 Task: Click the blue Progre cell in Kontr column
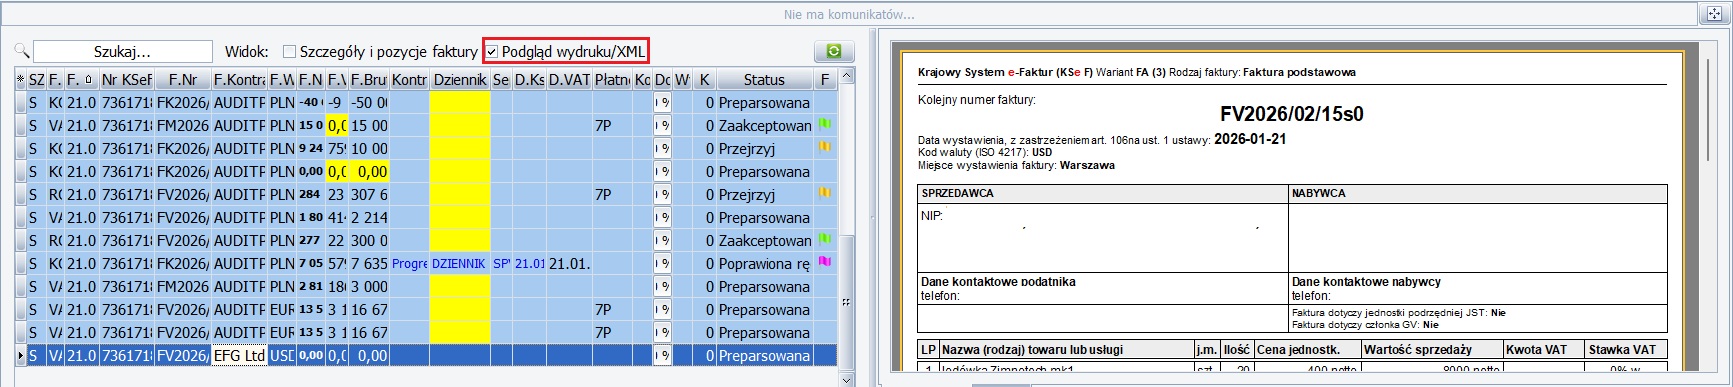[409, 263]
